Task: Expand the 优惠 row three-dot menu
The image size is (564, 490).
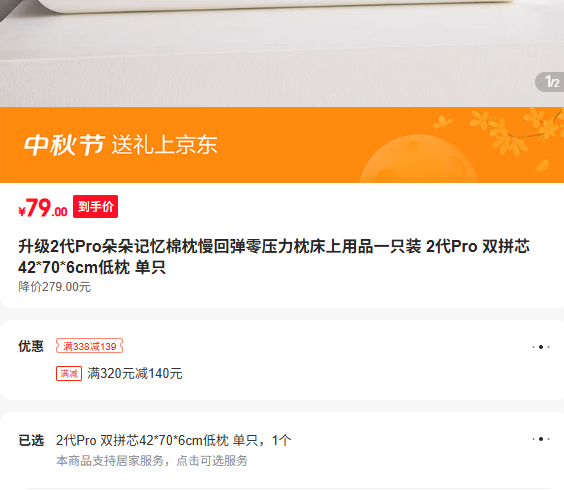Action: point(541,347)
